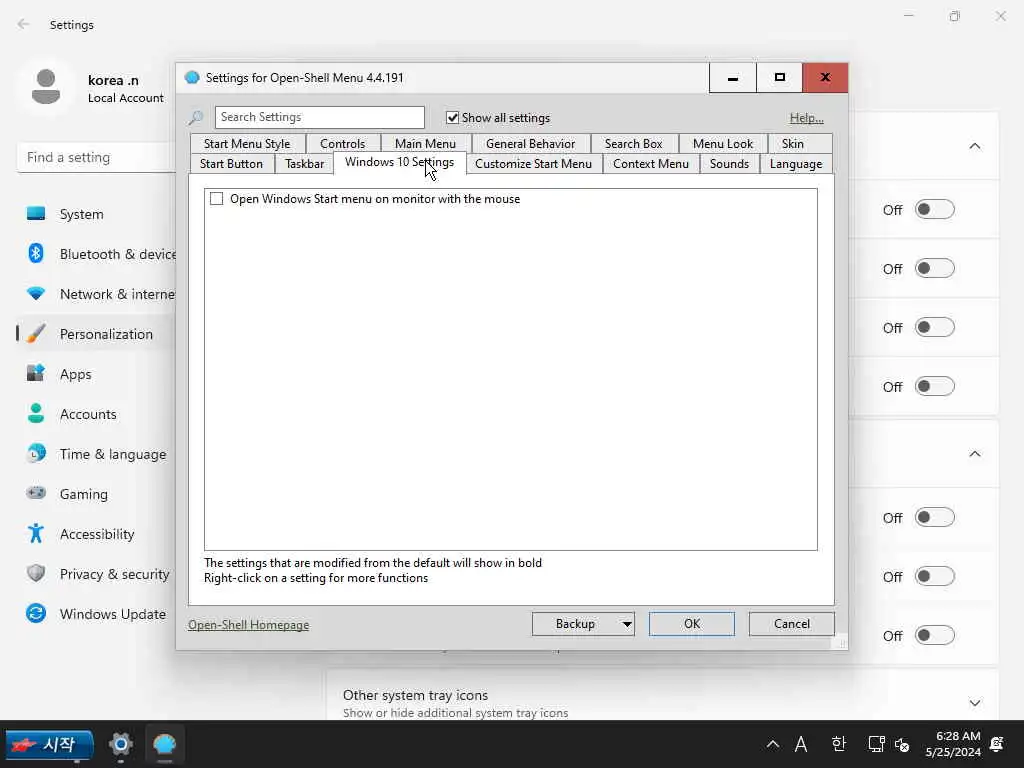Viewport: 1024px width, 768px height.
Task: Turn on the second Off toggle in Settings
Action: tap(935, 268)
